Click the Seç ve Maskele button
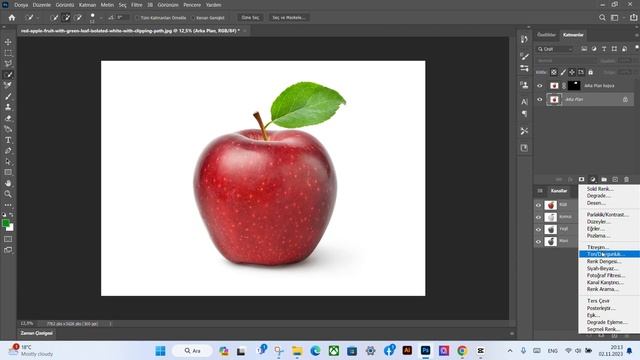The height and width of the screenshot is (360, 640). [289, 18]
